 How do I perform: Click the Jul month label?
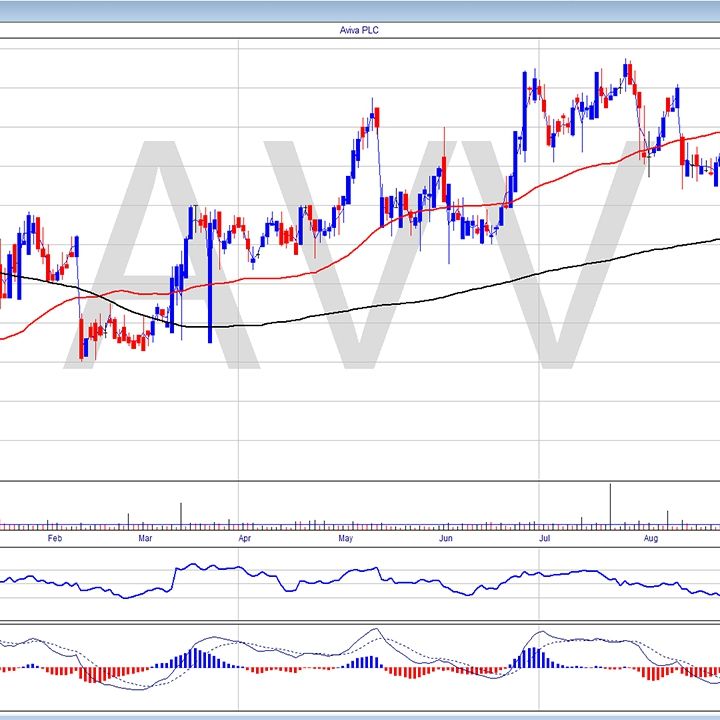[x=545, y=538]
